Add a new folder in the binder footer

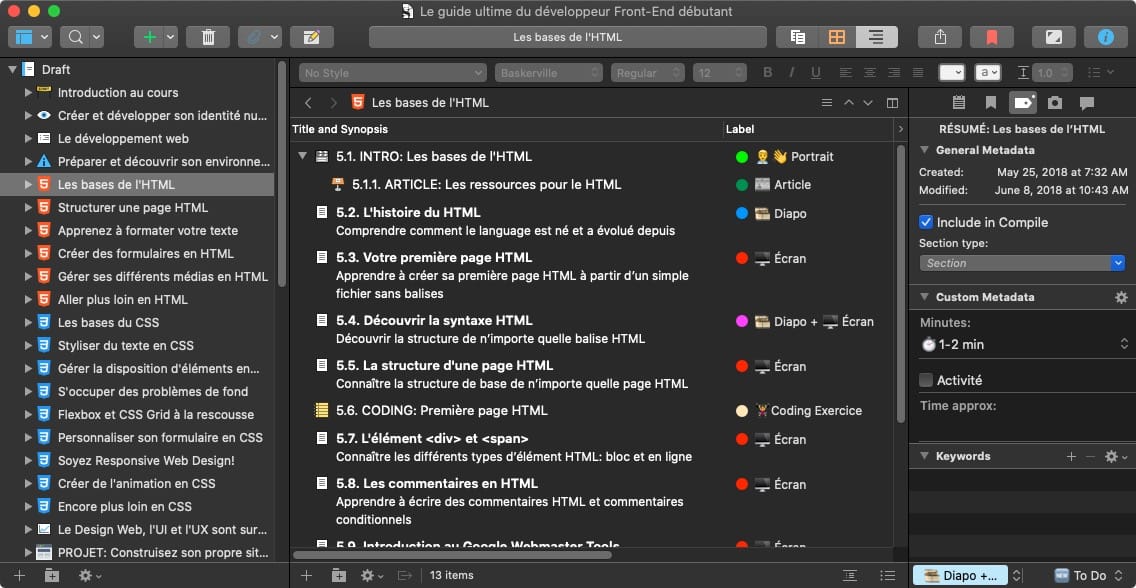click(x=51, y=576)
